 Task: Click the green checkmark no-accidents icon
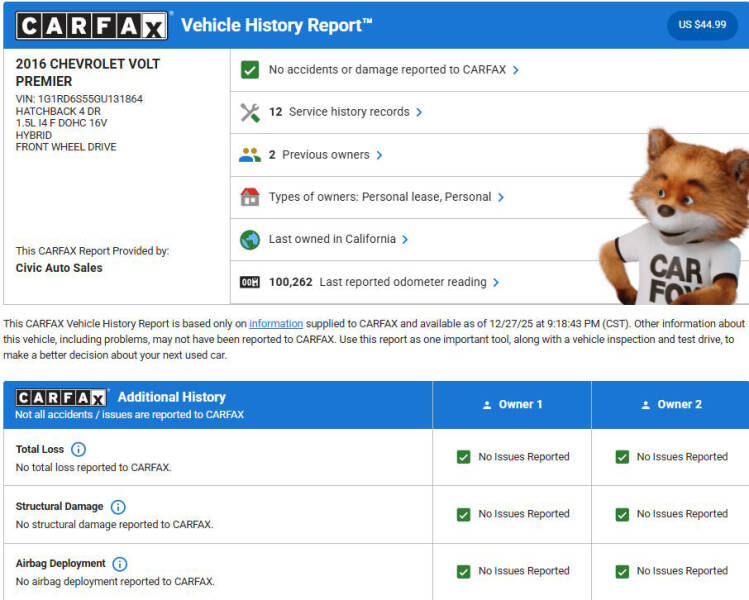tap(250, 70)
